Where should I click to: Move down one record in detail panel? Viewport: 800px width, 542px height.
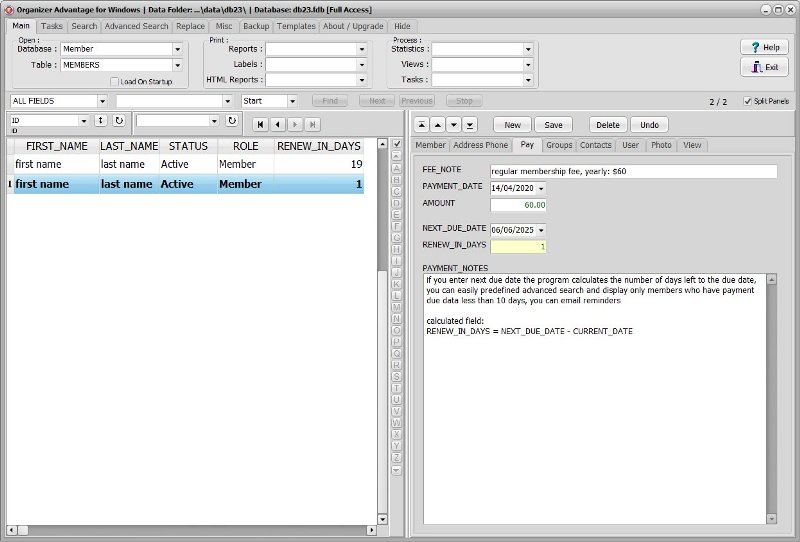454,125
